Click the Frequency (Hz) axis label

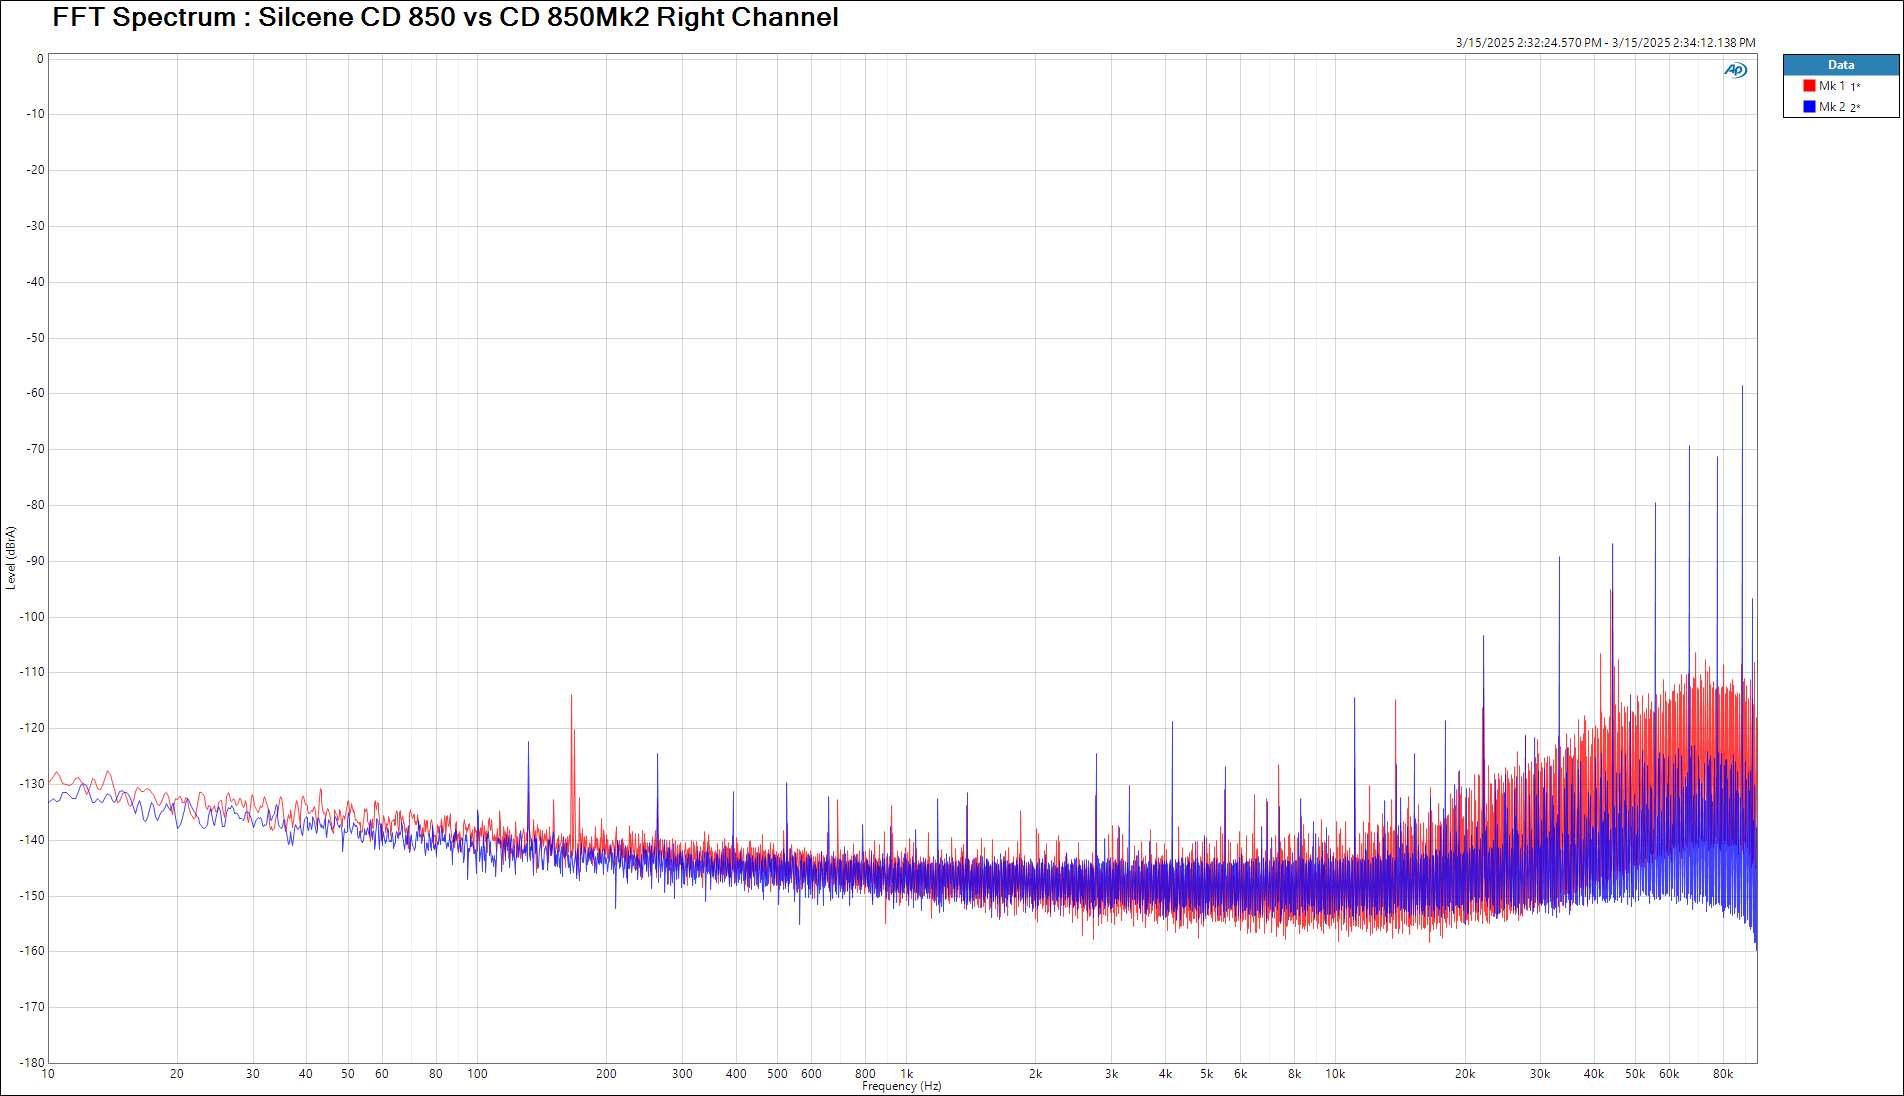901,1086
